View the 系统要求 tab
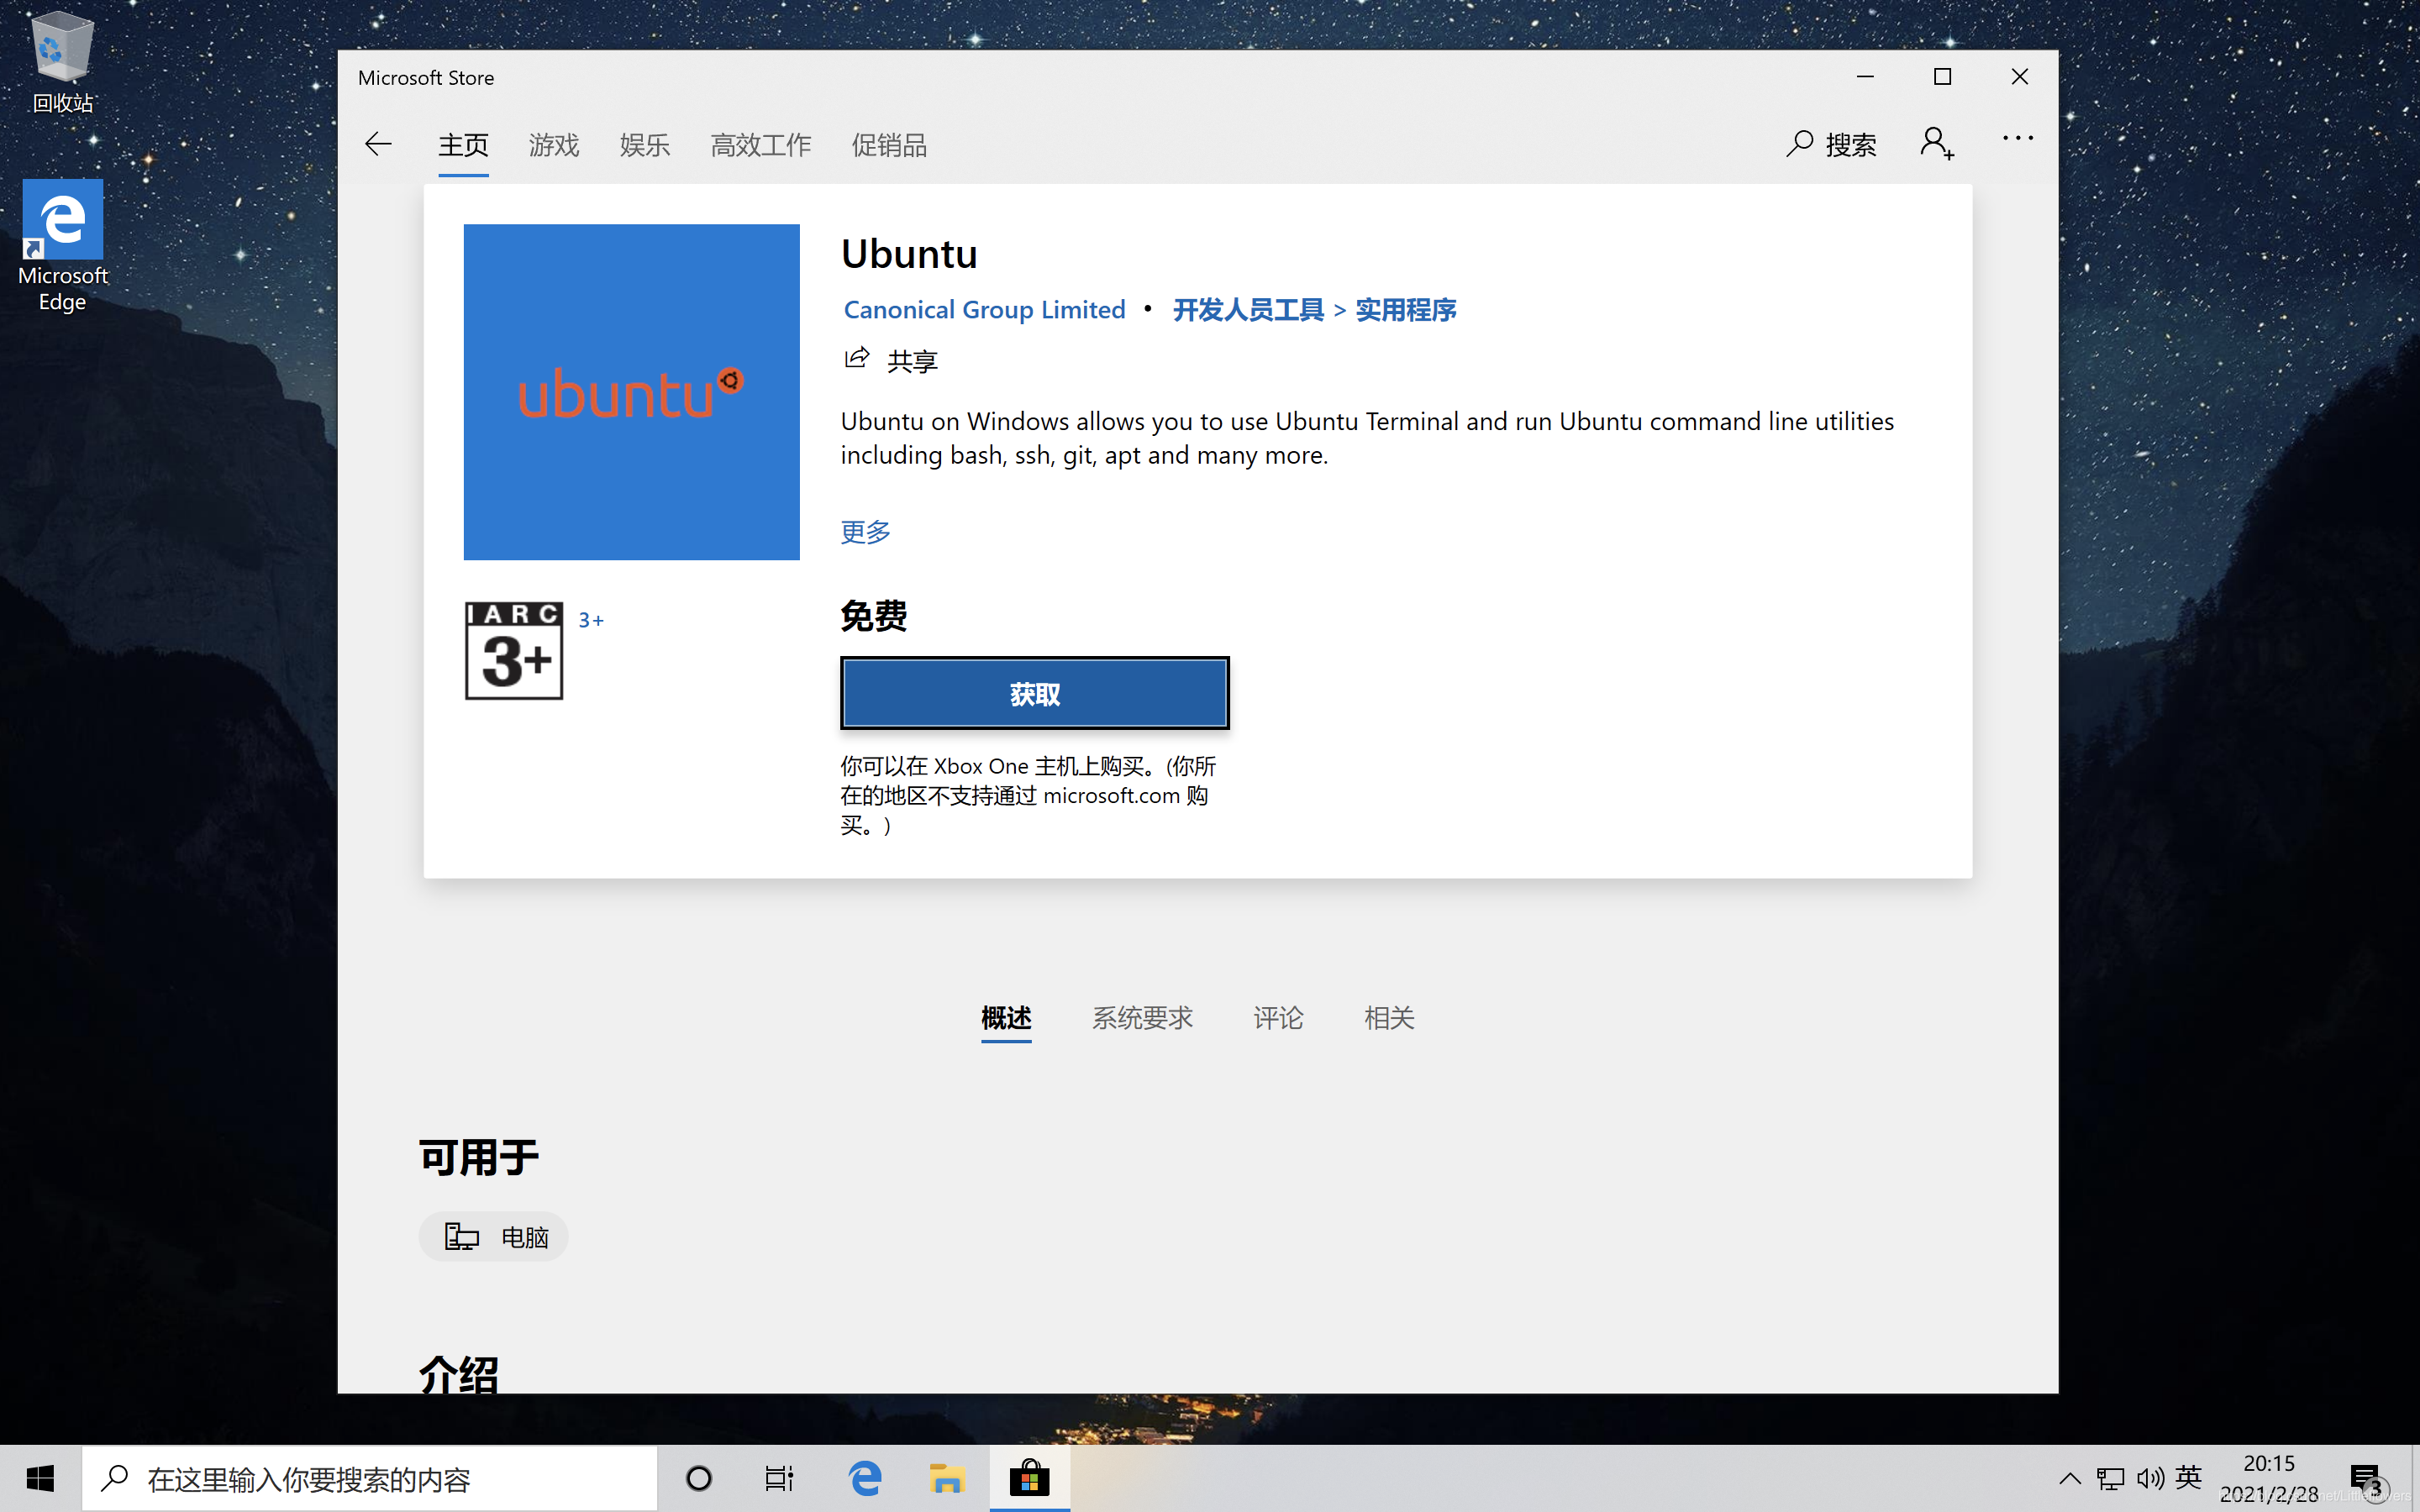The height and width of the screenshot is (1512, 2420). (1142, 1018)
